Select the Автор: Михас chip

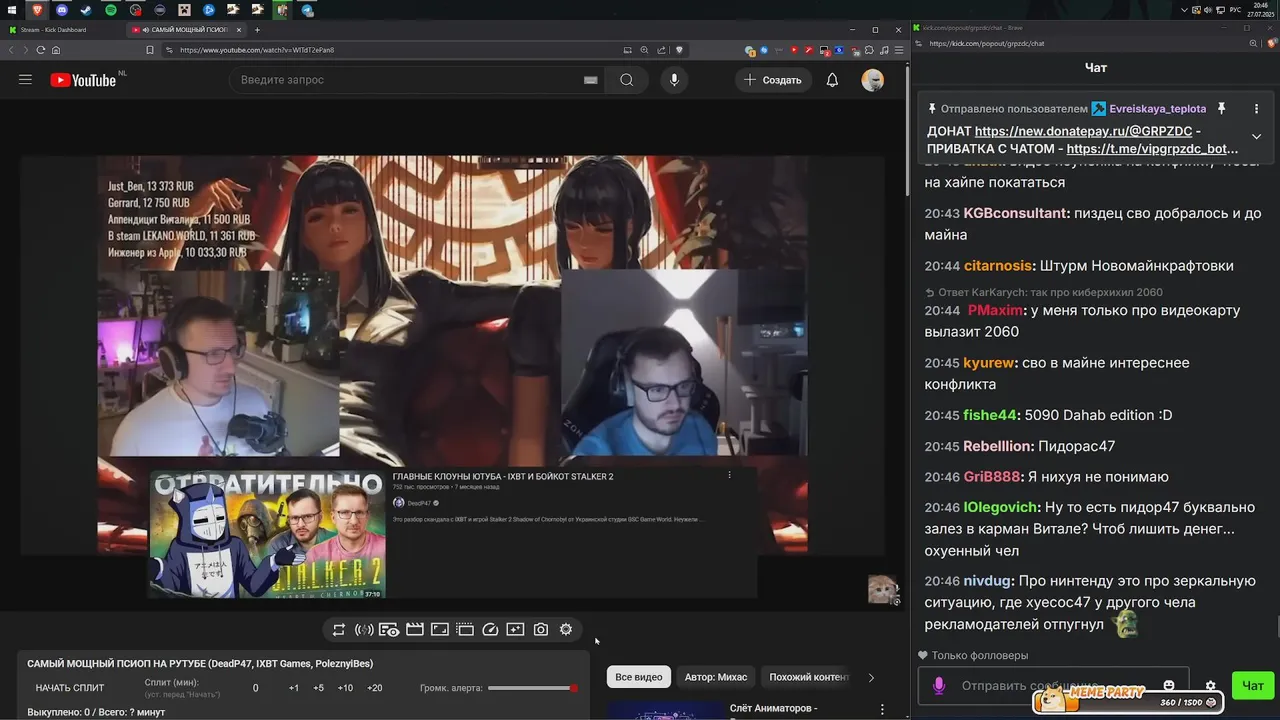click(x=716, y=677)
